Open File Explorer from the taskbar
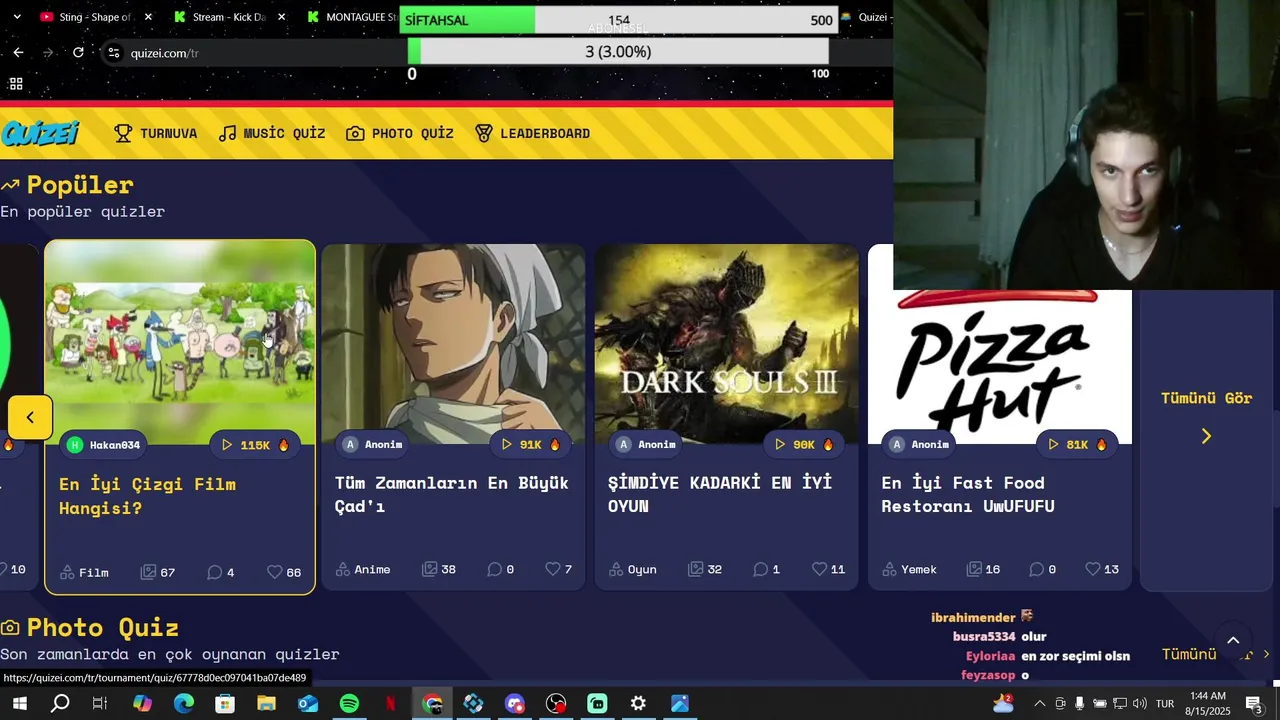1280x720 pixels. click(x=266, y=704)
